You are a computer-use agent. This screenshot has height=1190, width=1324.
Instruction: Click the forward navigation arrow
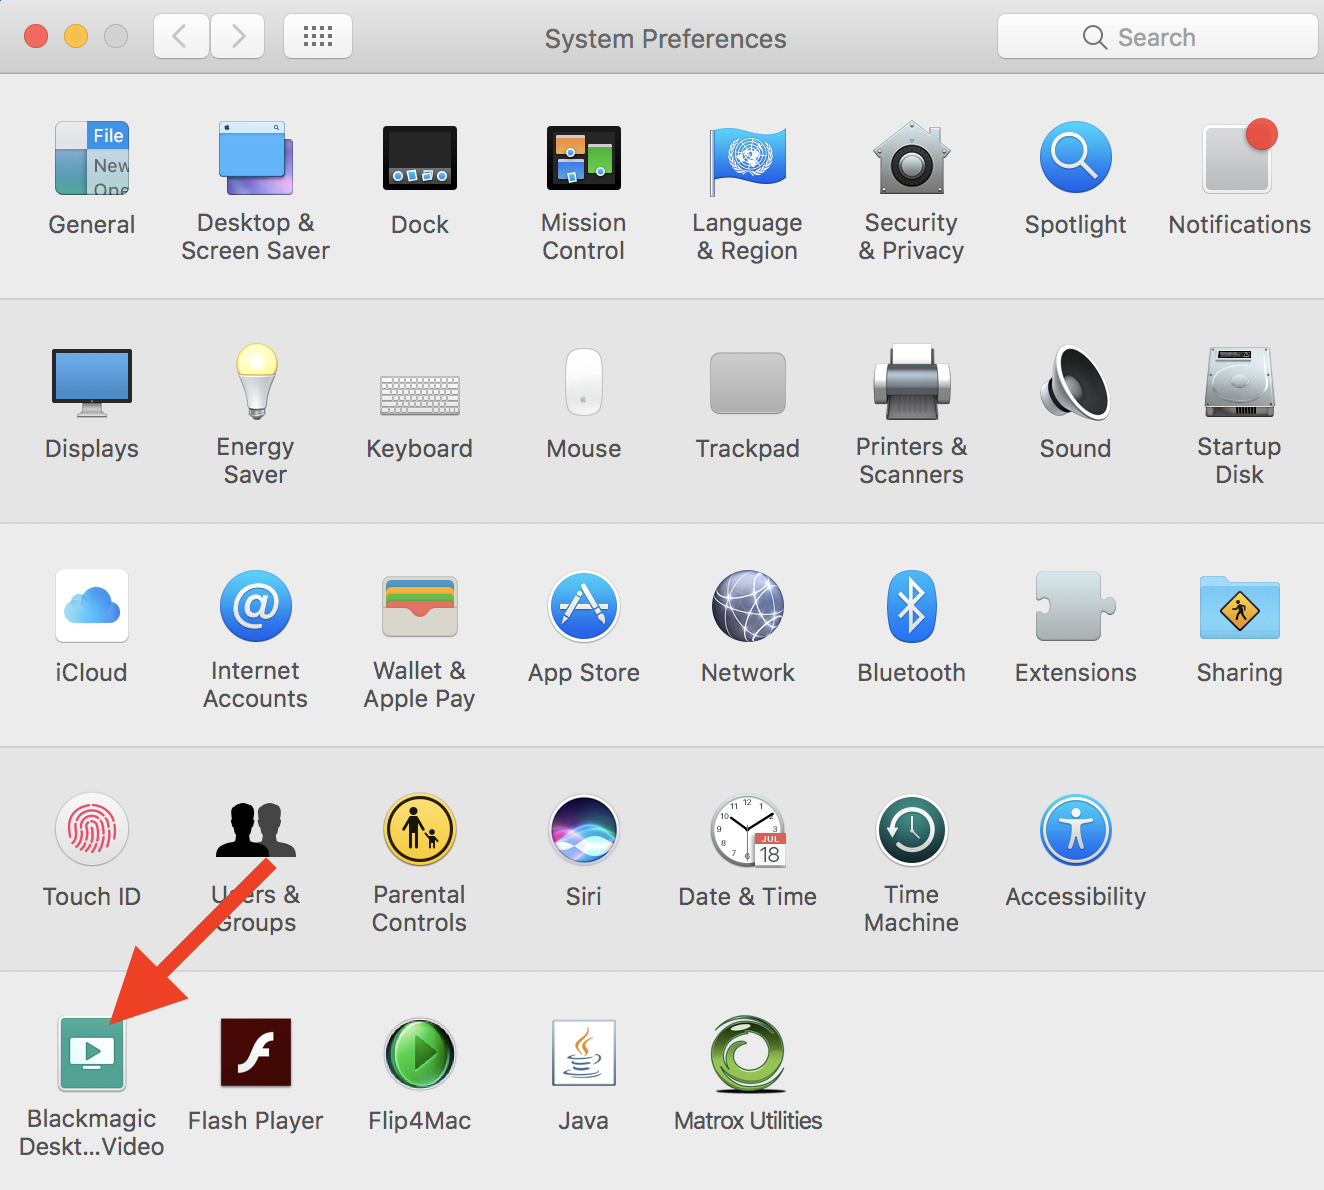pyautogui.click(x=238, y=37)
